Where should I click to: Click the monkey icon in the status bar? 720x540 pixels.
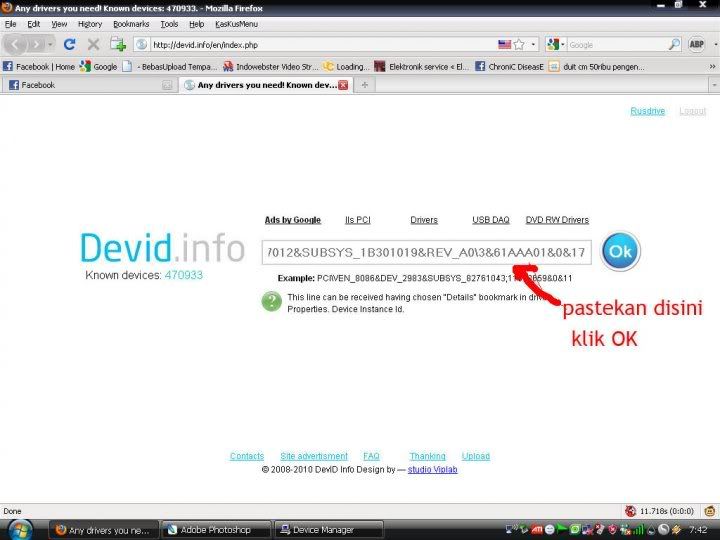pos(710,511)
